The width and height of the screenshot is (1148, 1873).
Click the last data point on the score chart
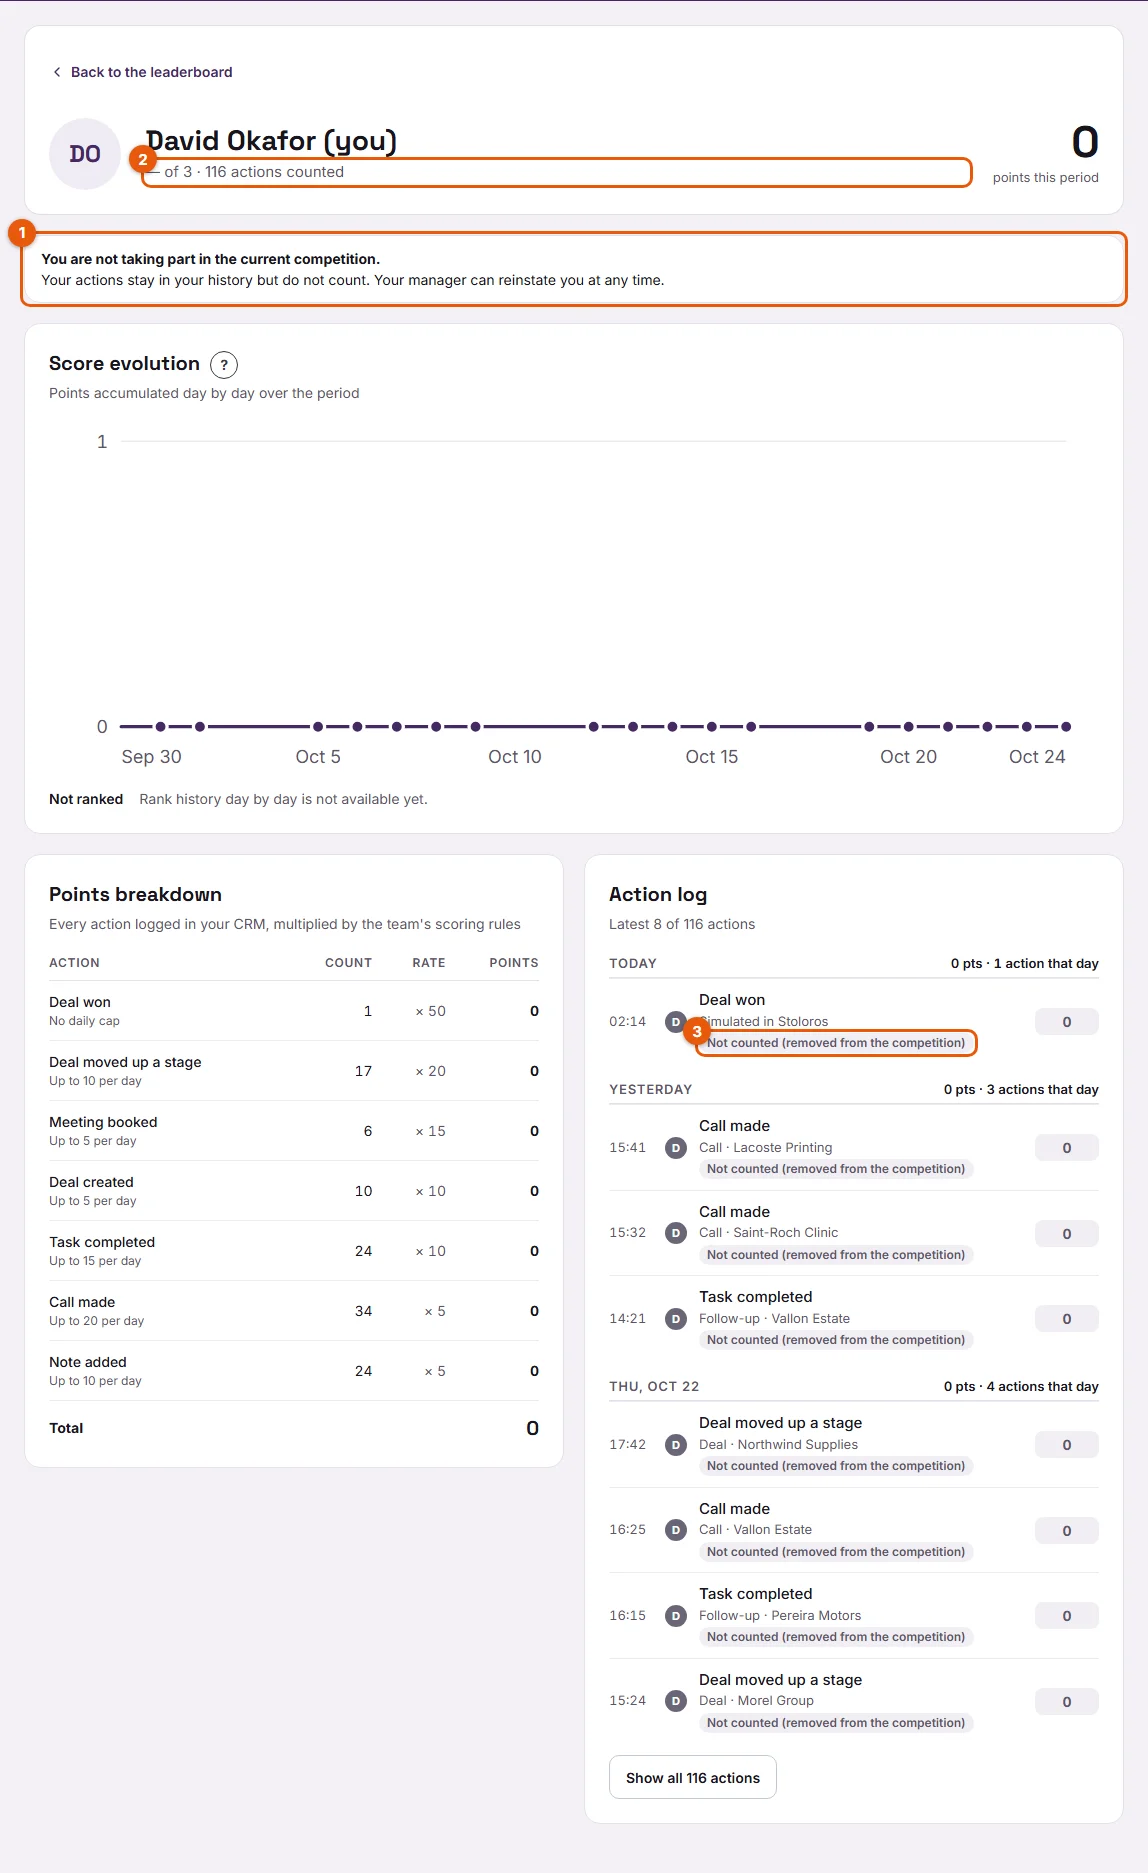(x=1066, y=727)
